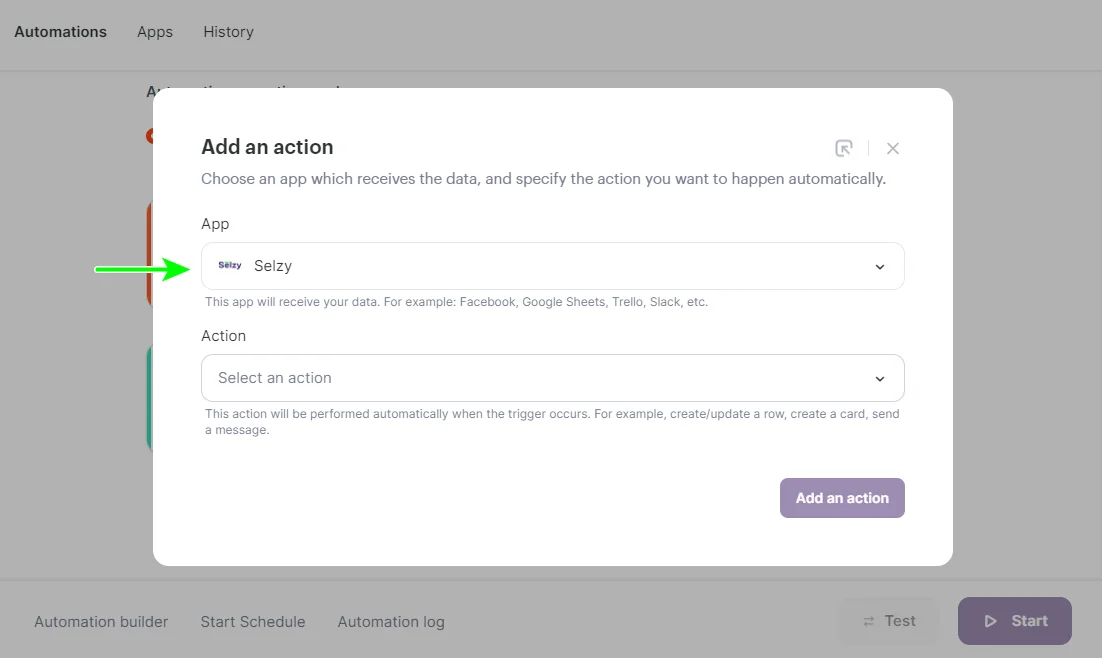Expand the Action dropdown chevron
The image size is (1102, 658).
880,378
